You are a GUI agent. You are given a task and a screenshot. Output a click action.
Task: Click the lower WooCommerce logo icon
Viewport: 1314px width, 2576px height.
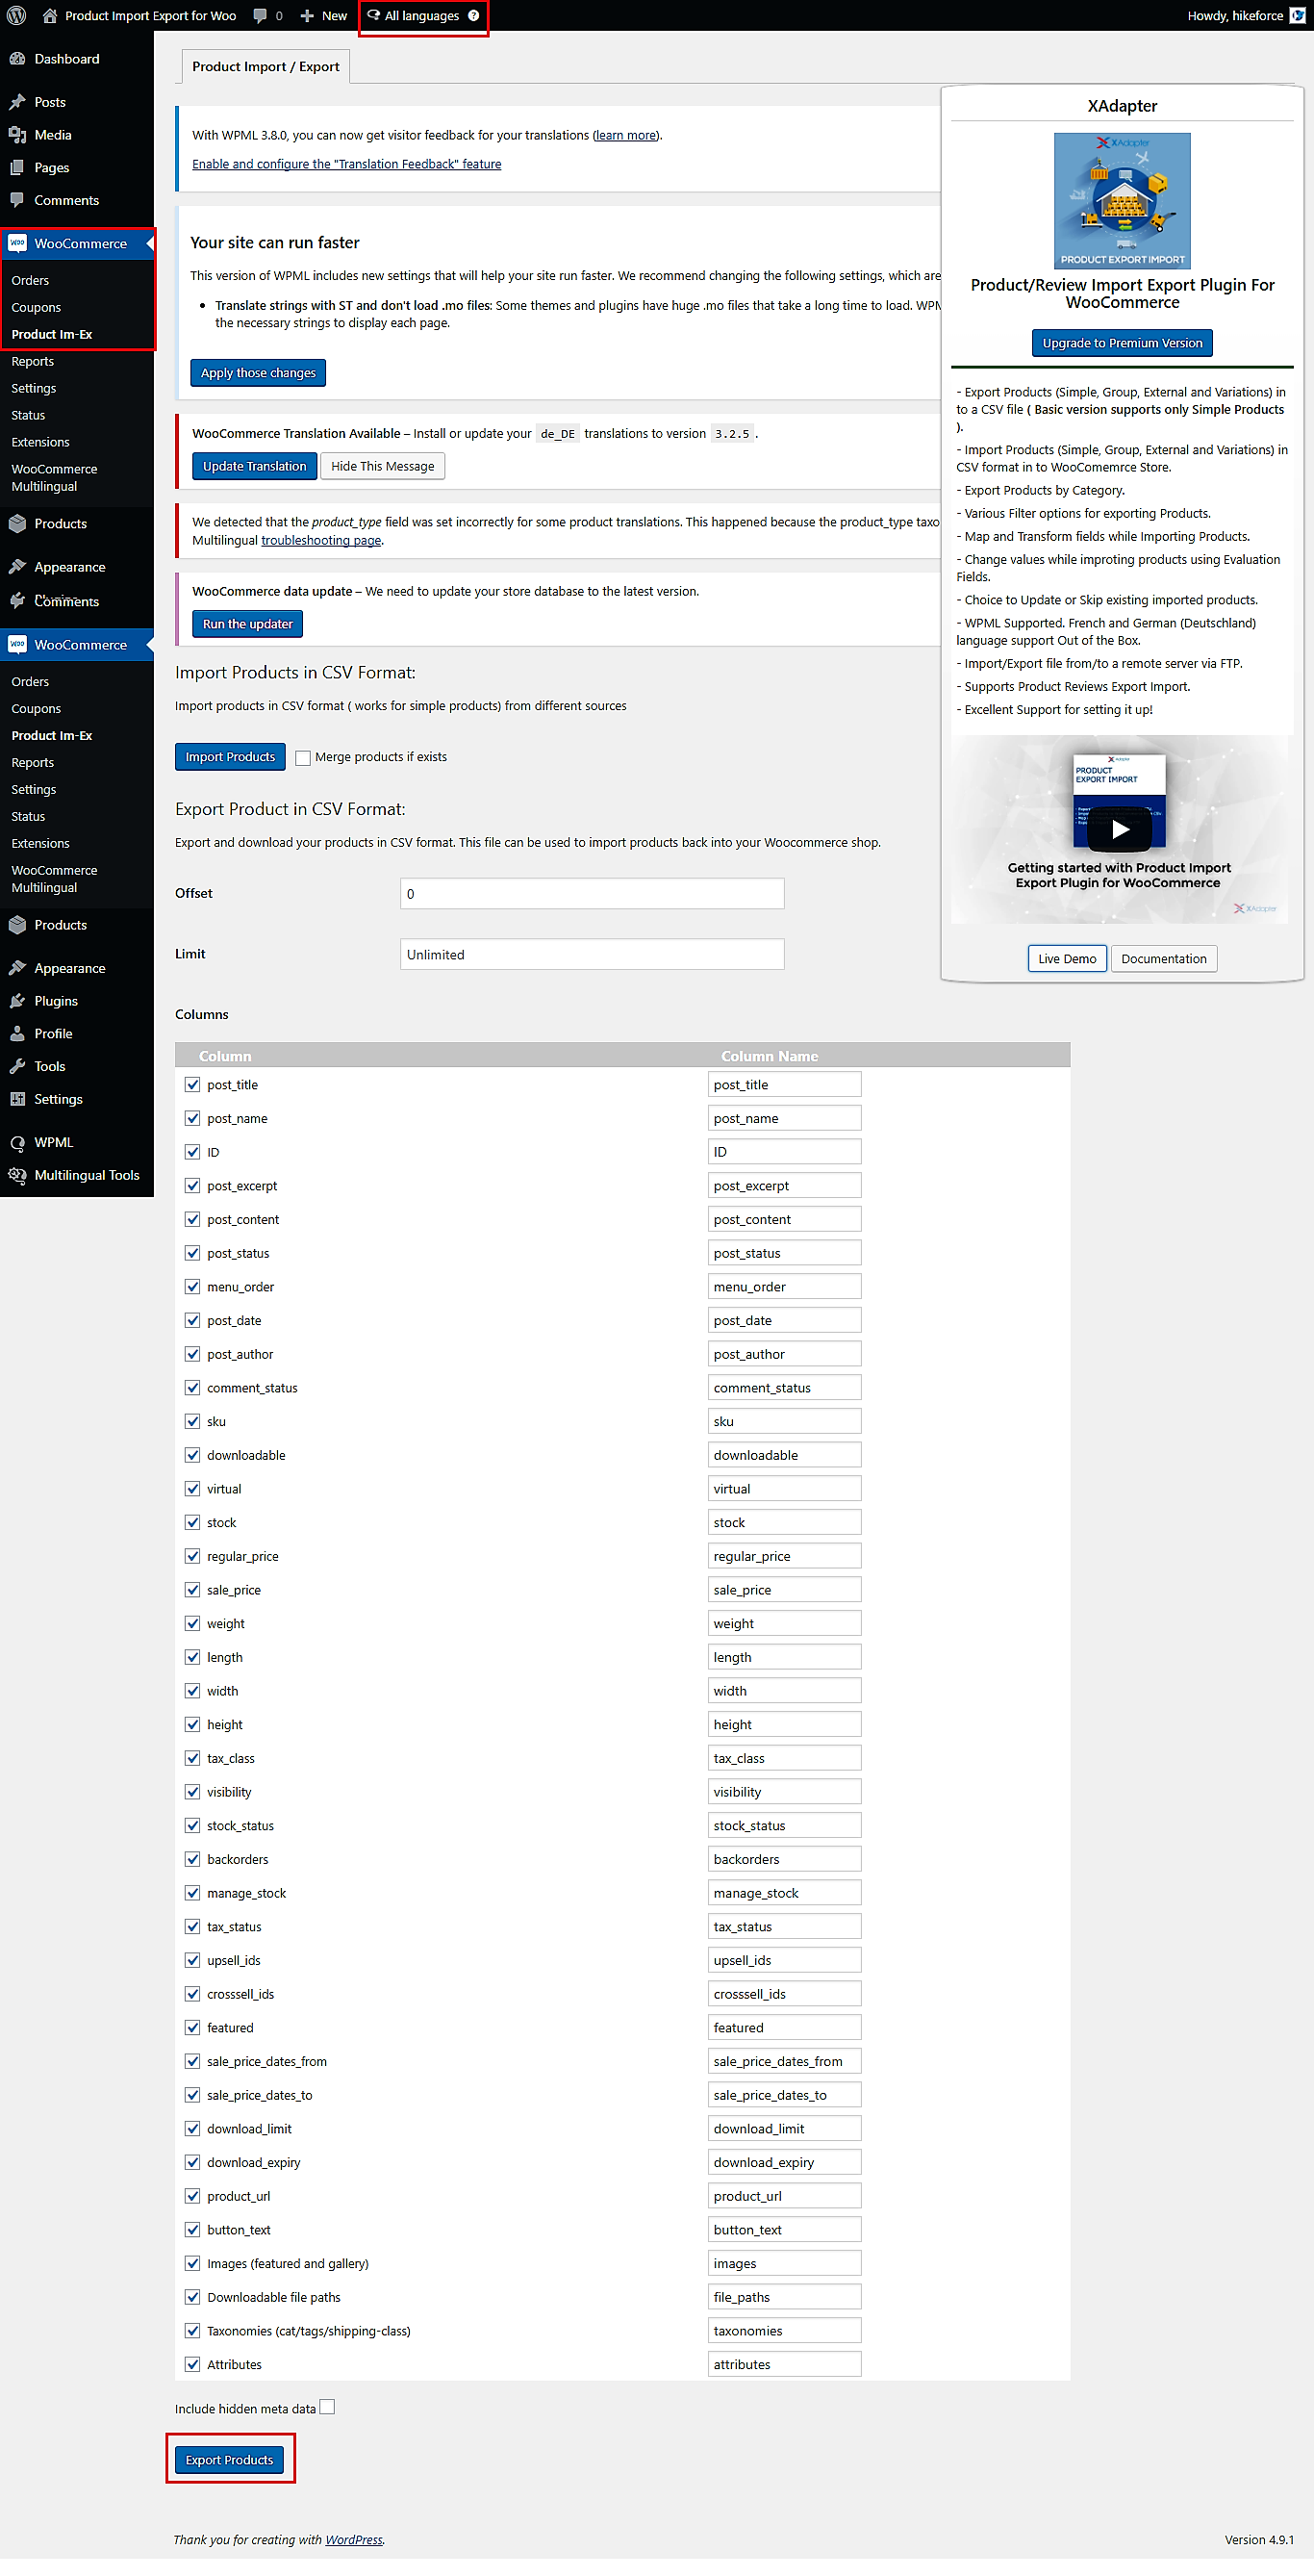coord(17,644)
